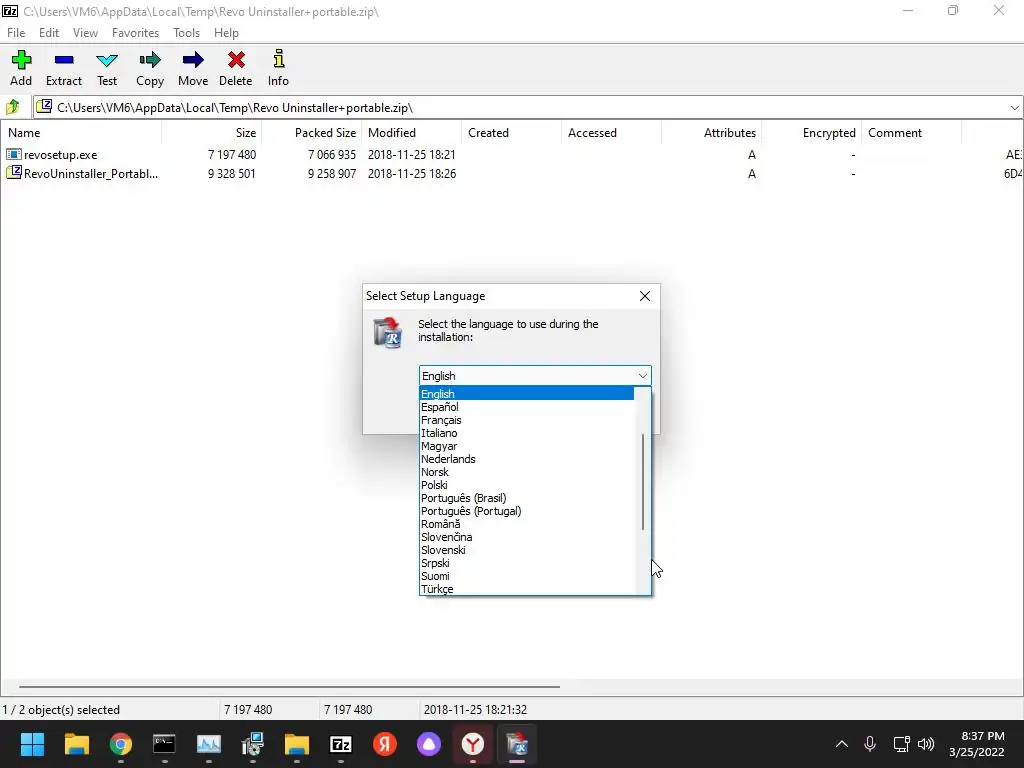
Task: Click the Info toolbar icon
Action: [x=278, y=59]
